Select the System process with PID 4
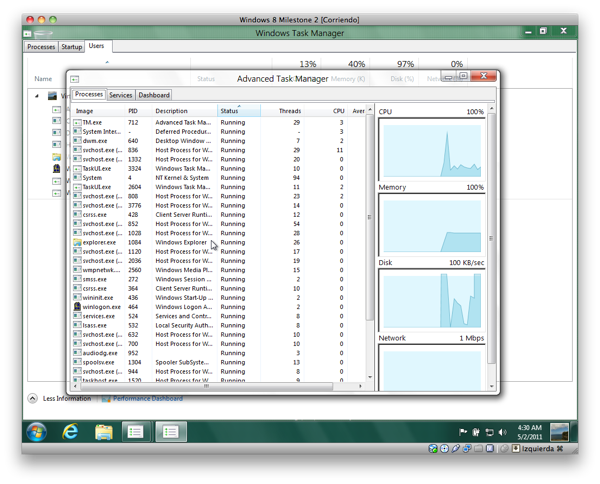600x484 pixels. [x=219, y=178]
